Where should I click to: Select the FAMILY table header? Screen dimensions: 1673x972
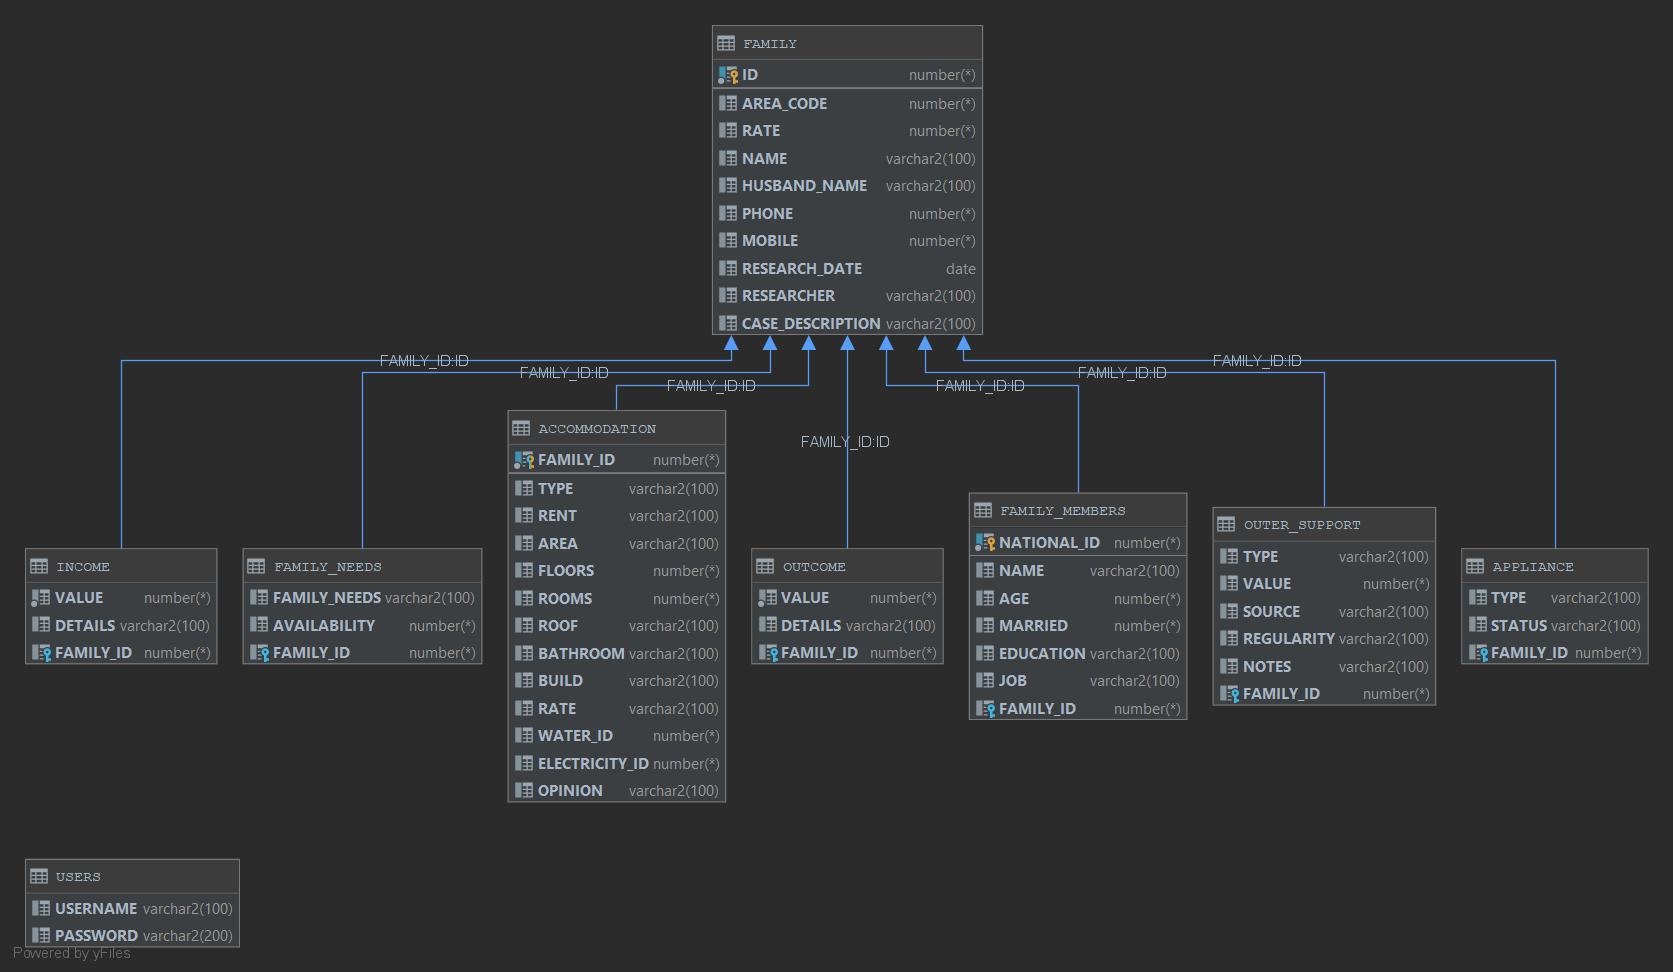click(847, 43)
